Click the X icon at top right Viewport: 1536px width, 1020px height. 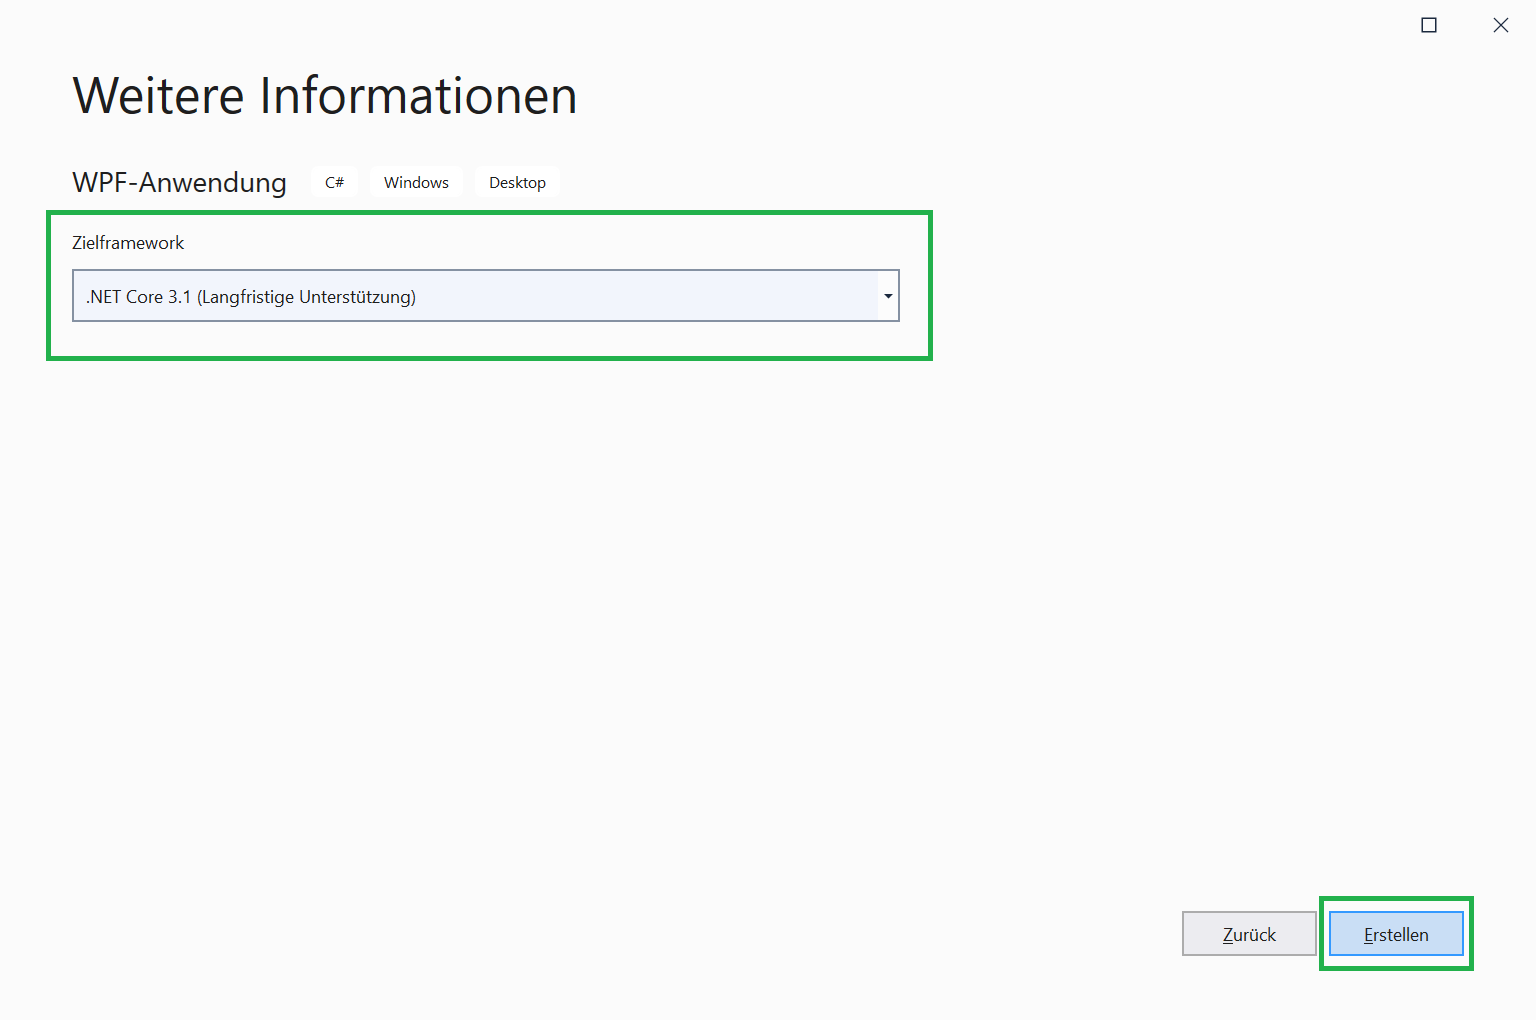1500,25
